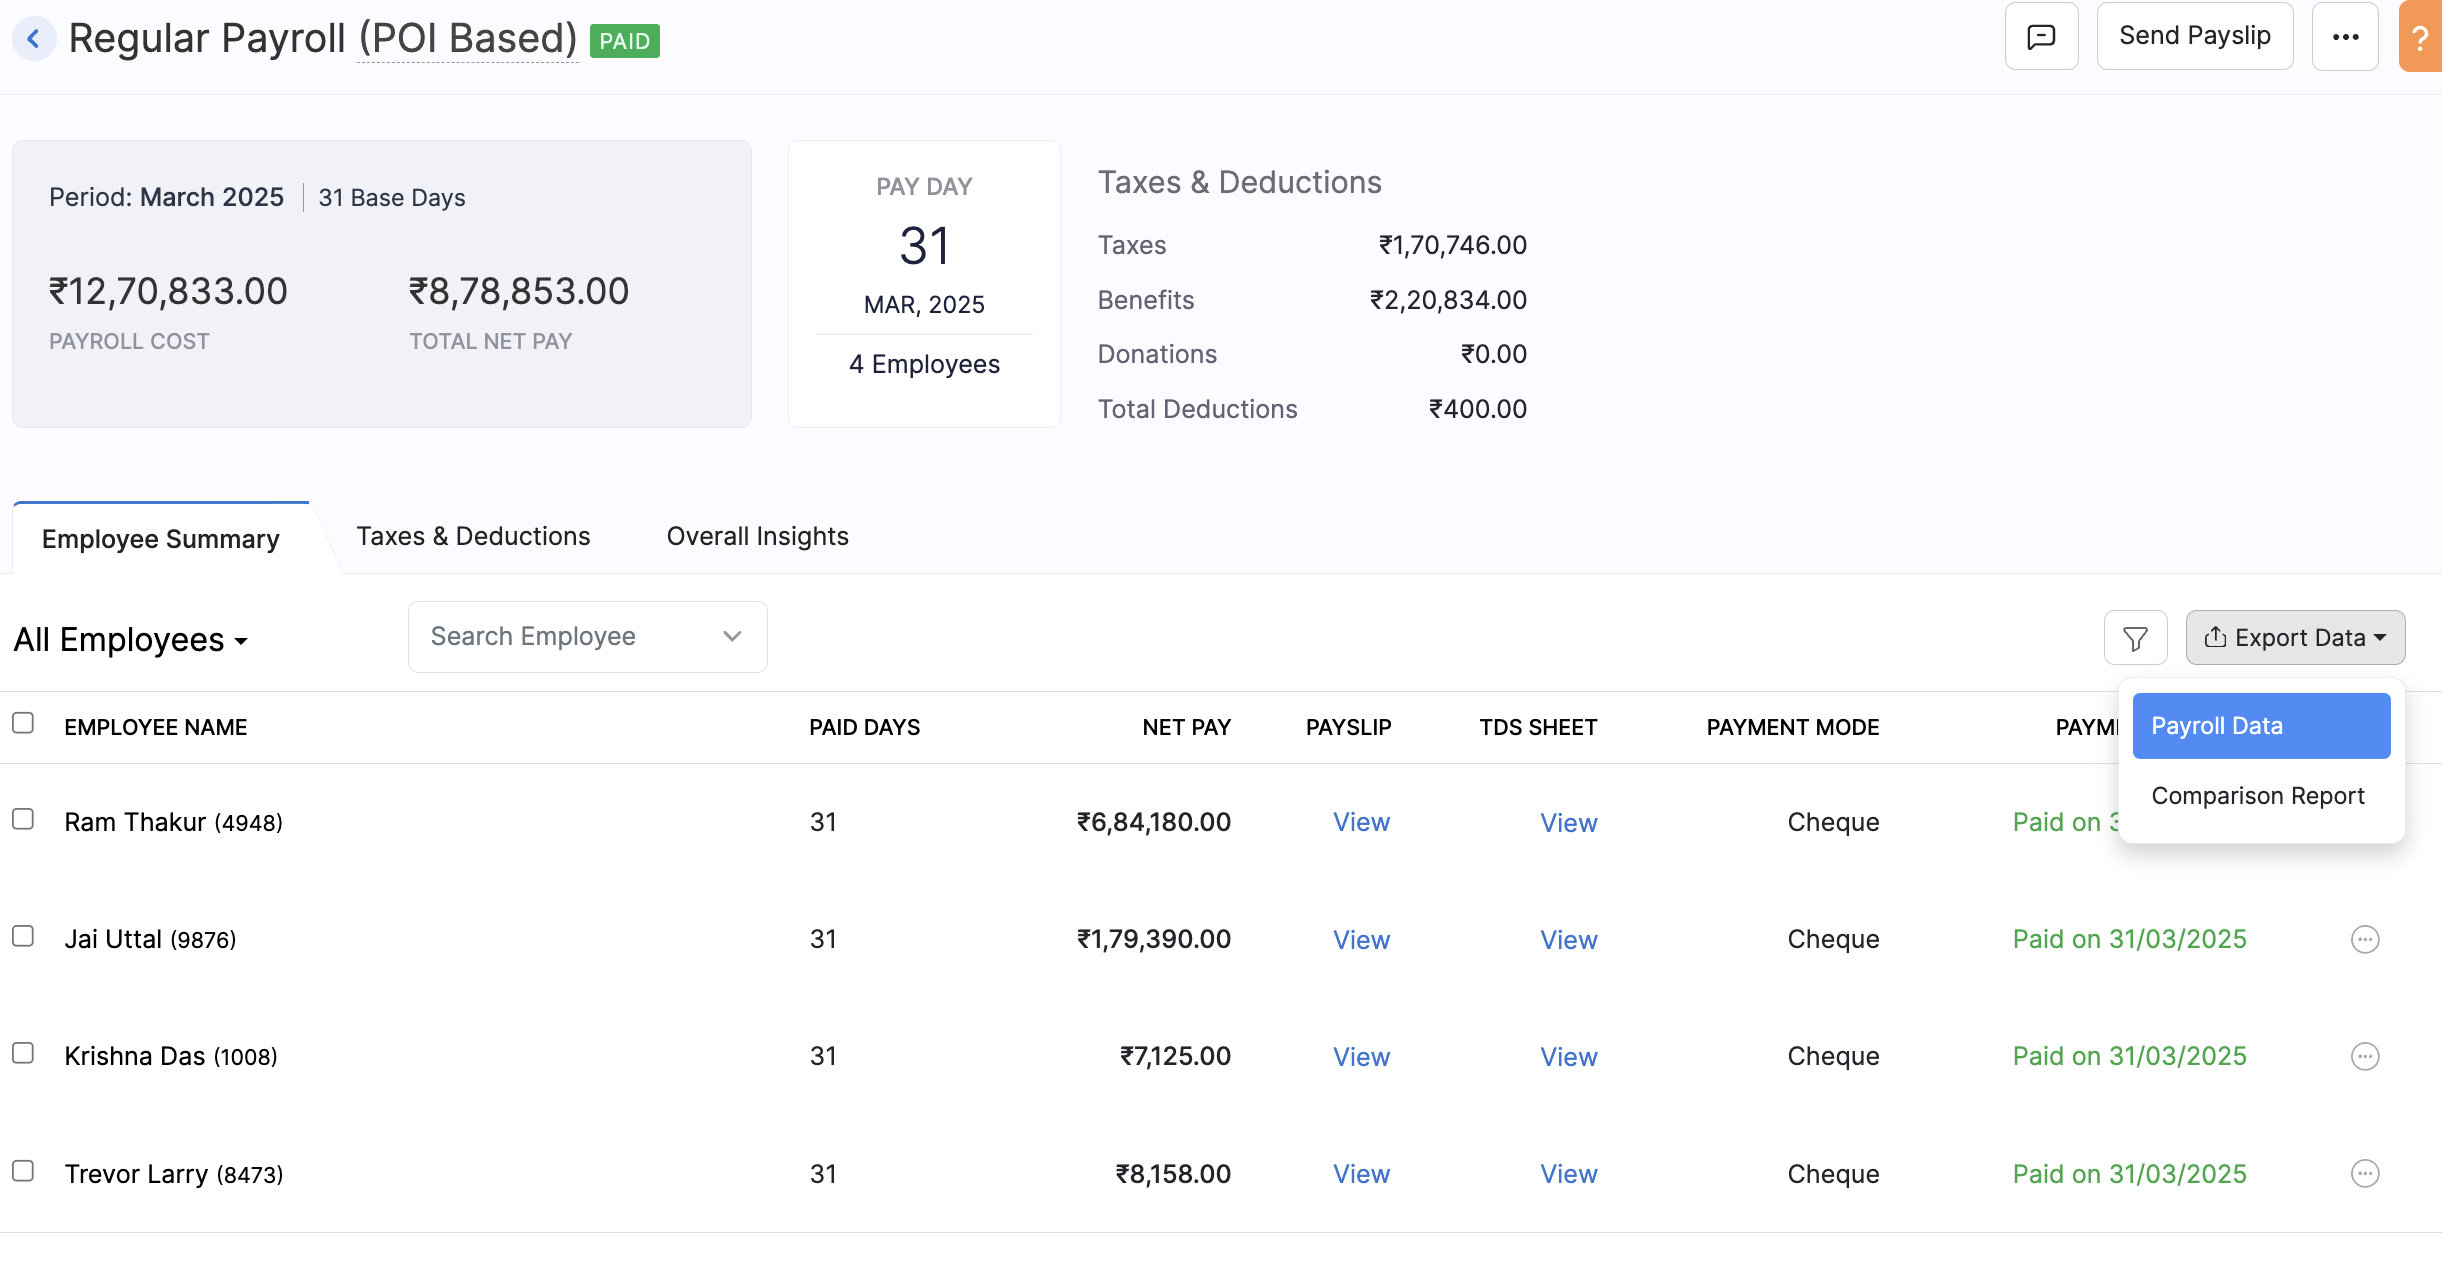Select the checkbox for Ram Thakur
Image resolution: width=2442 pixels, height=1282 pixels.
pyautogui.click(x=23, y=820)
